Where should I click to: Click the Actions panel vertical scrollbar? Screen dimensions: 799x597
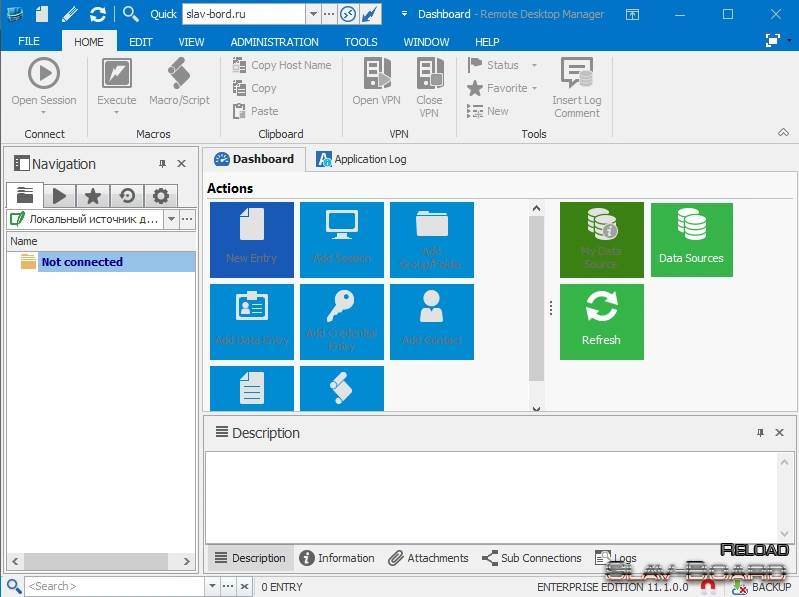pos(536,298)
